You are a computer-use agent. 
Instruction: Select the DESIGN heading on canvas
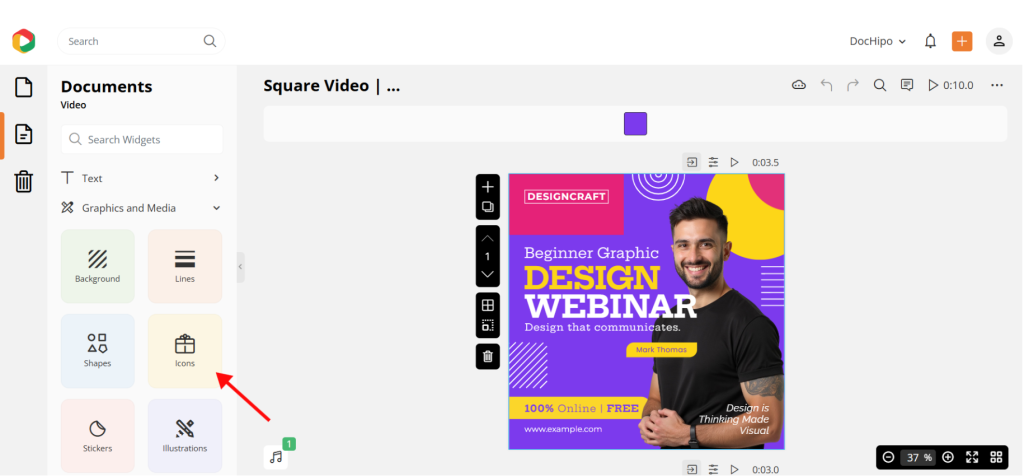[592, 278]
